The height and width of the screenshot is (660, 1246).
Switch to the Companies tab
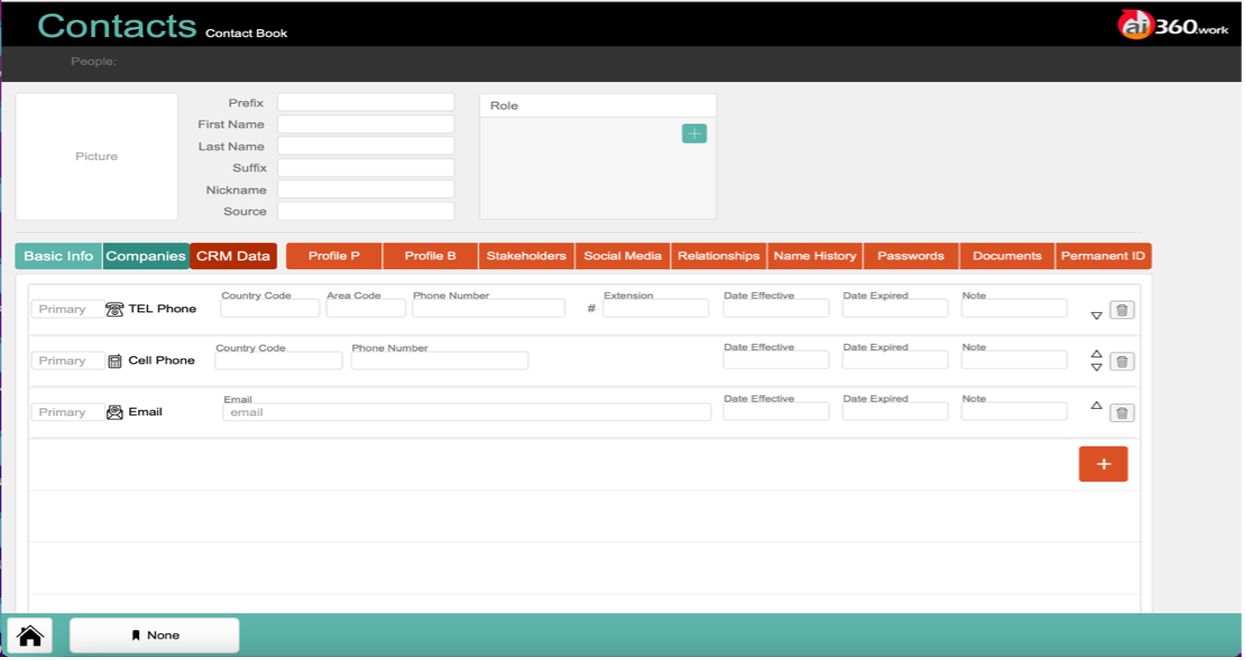(x=146, y=256)
